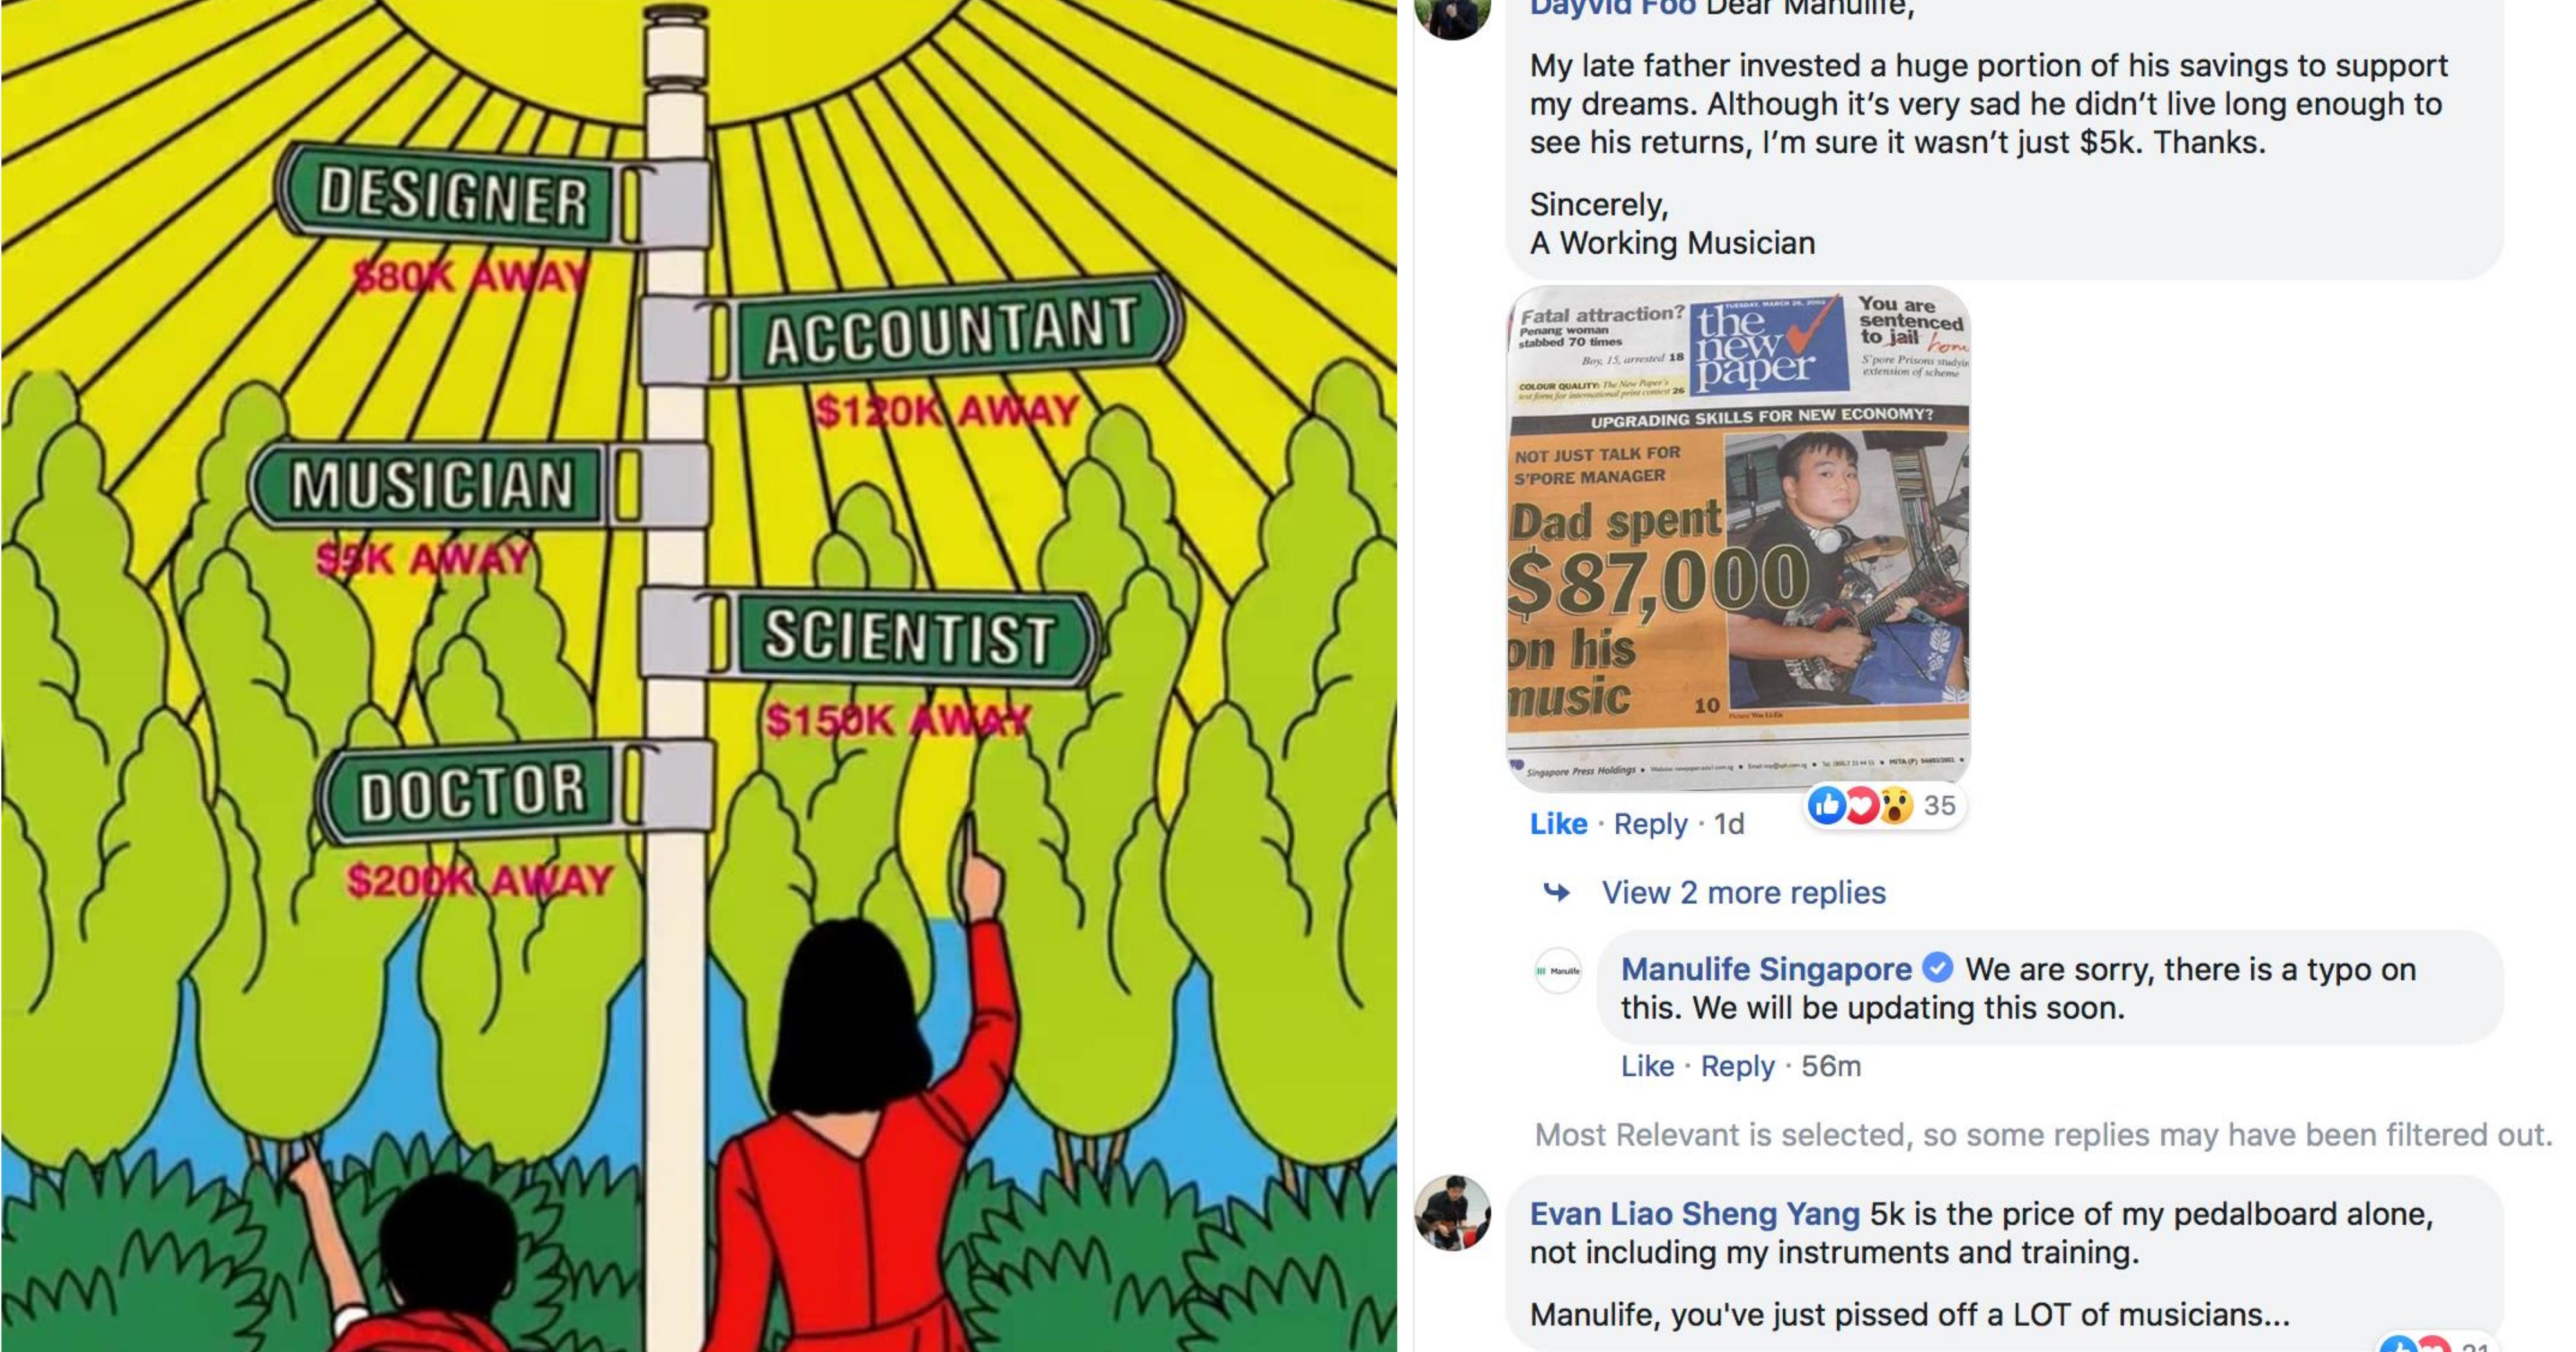The image size is (2576, 1352).
Task: Click the Manulife Singapore profile avatar
Action: click(x=1558, y=971)
